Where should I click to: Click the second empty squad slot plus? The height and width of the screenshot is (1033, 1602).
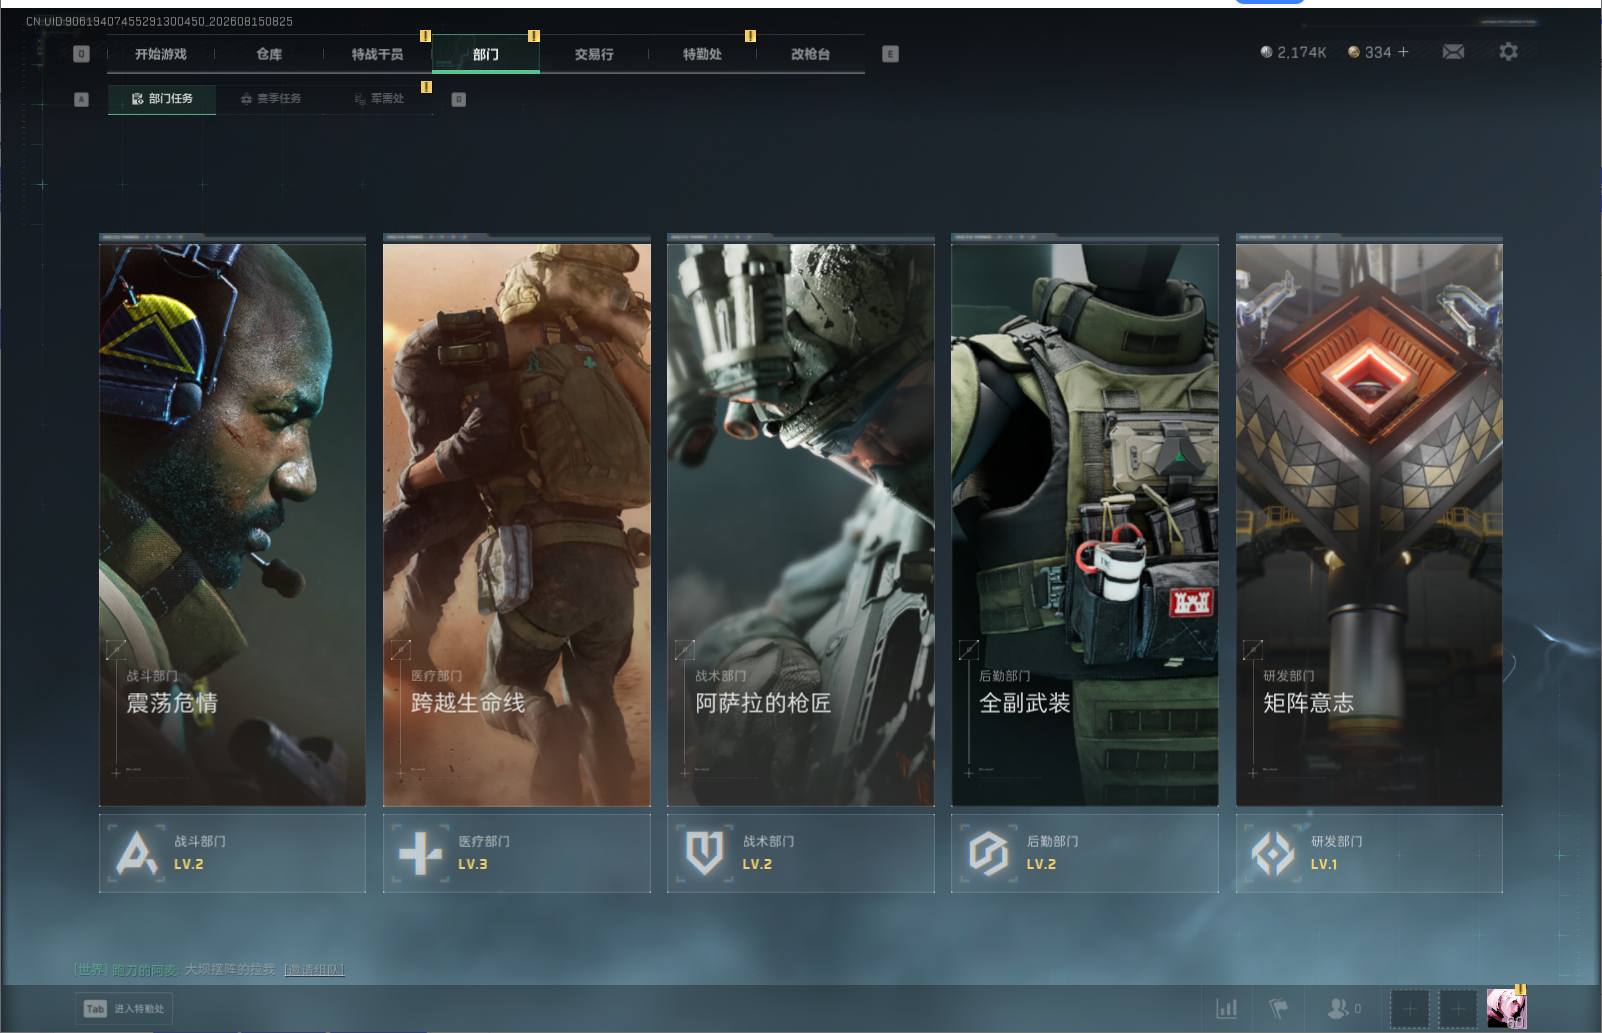click(1457, 1009)
